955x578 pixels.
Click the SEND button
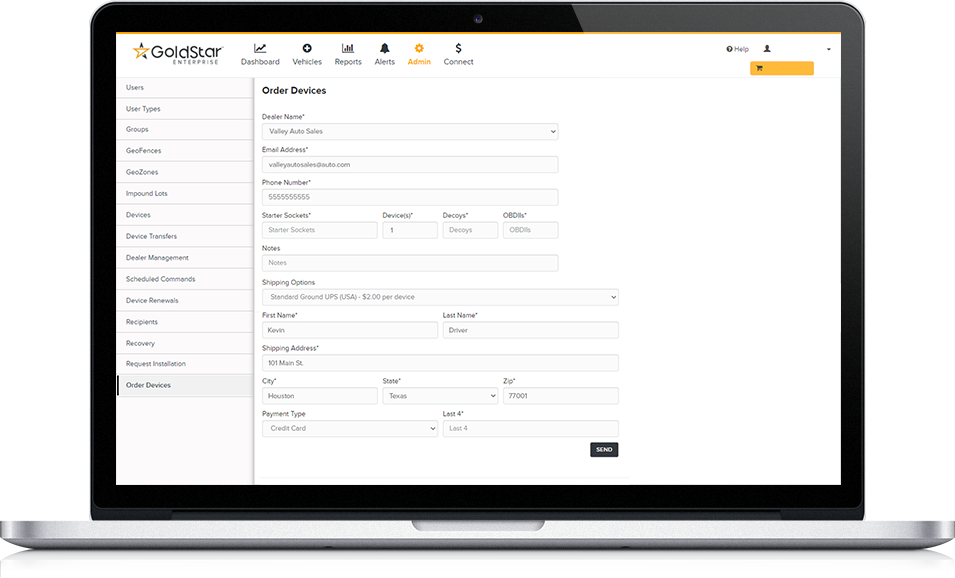tap(604, 449)
